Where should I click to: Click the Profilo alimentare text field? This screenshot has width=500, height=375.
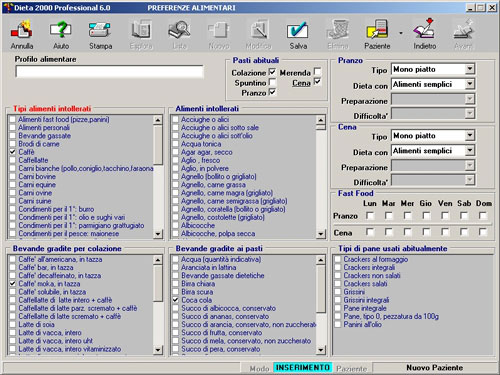(x=109, y=71)
